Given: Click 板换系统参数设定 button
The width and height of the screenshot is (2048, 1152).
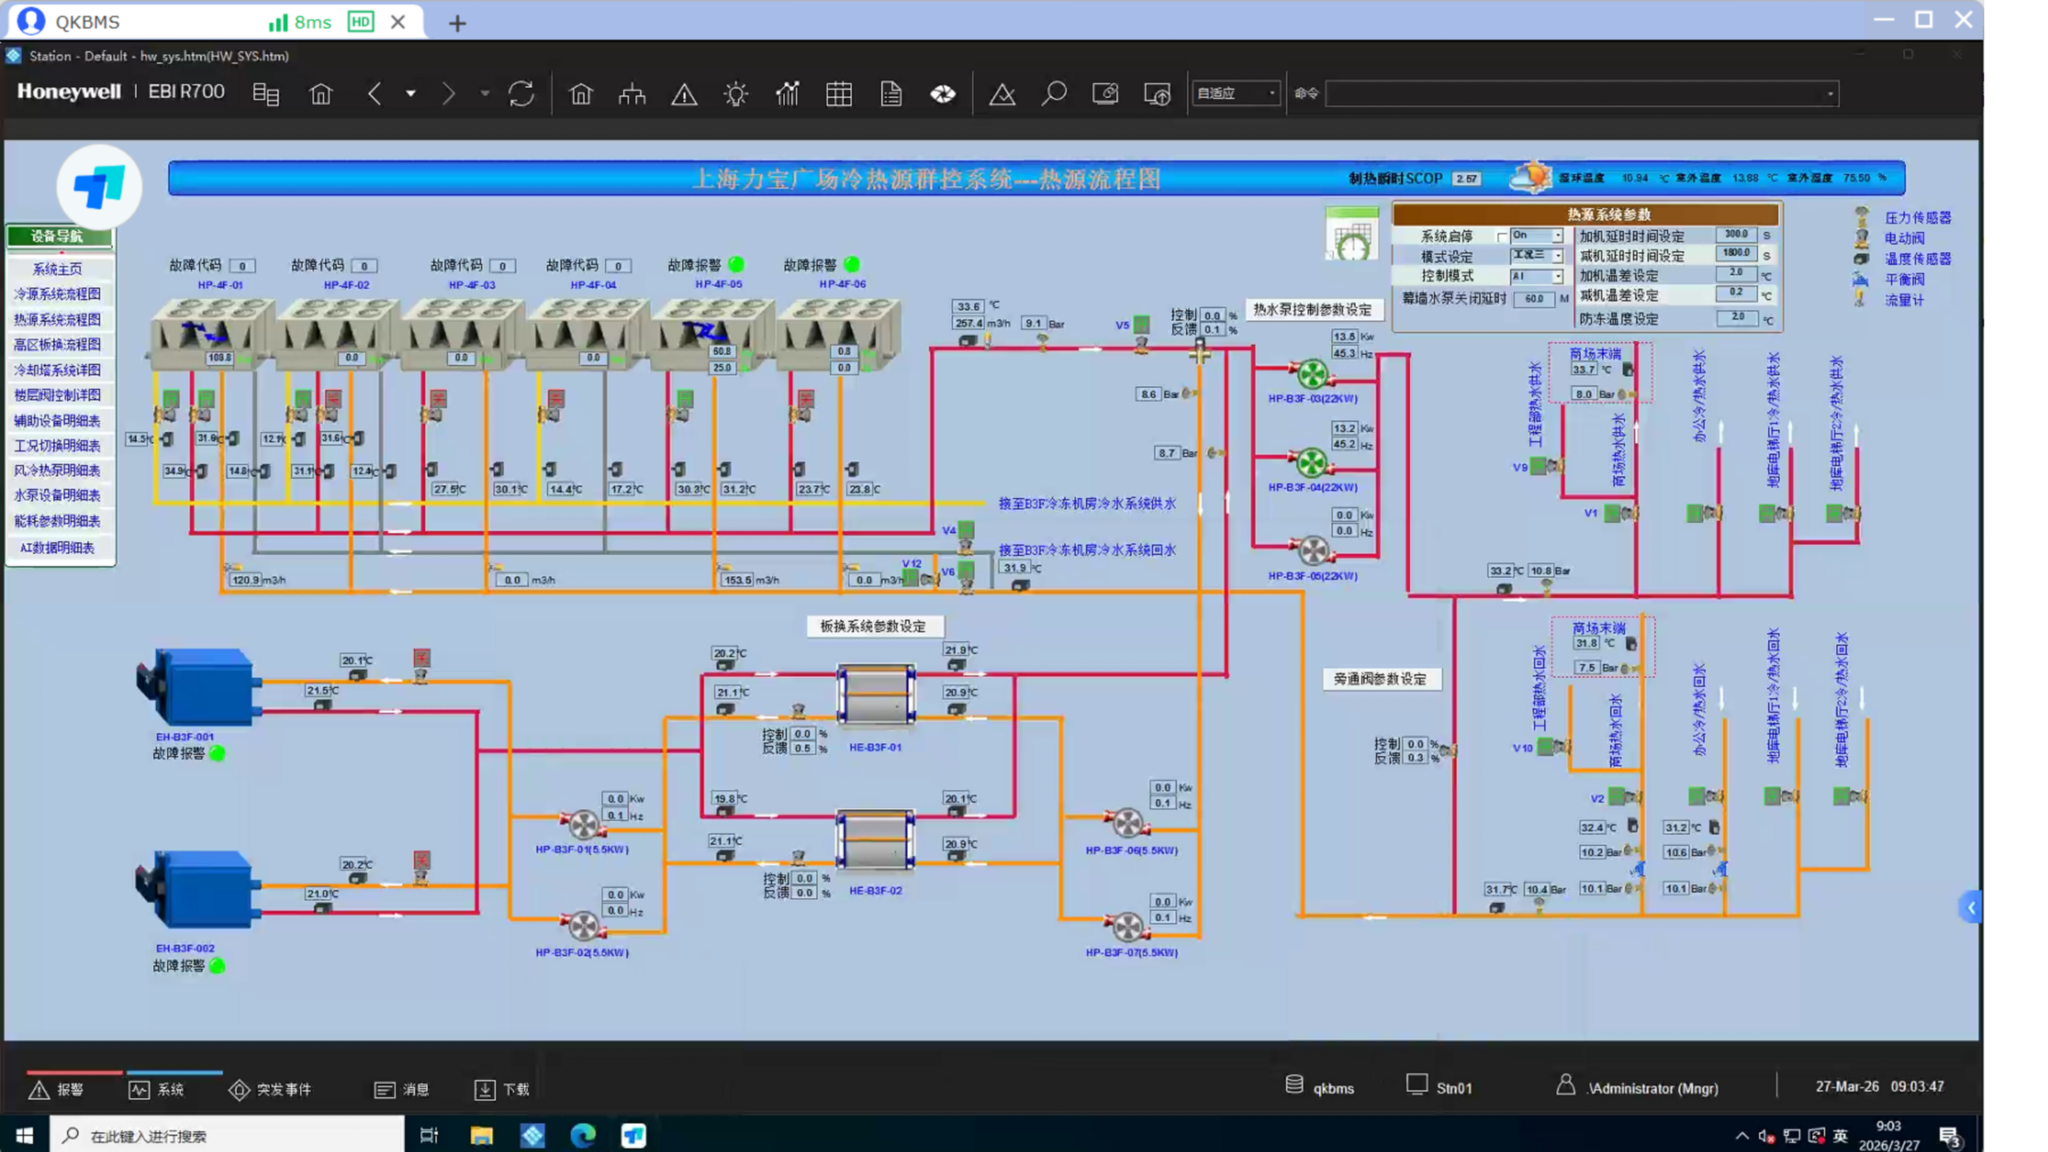Looking at the screenshot, I should tap(873, 626).
